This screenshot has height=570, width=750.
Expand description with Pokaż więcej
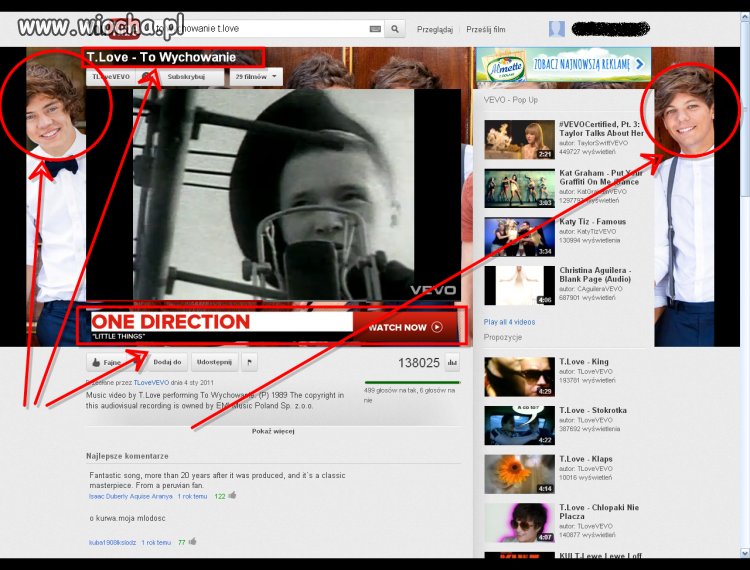click(273, 431)
